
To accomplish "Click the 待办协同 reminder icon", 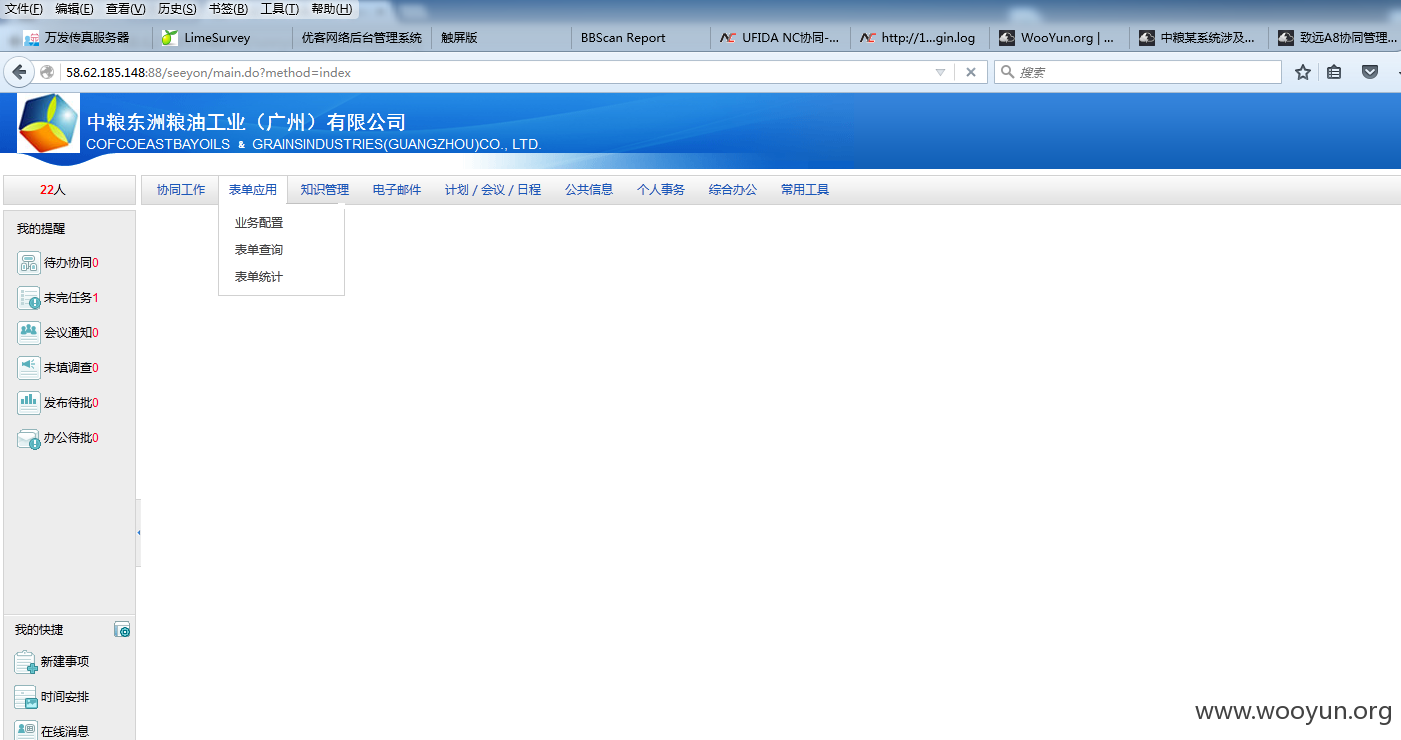I will coord(29,263).
